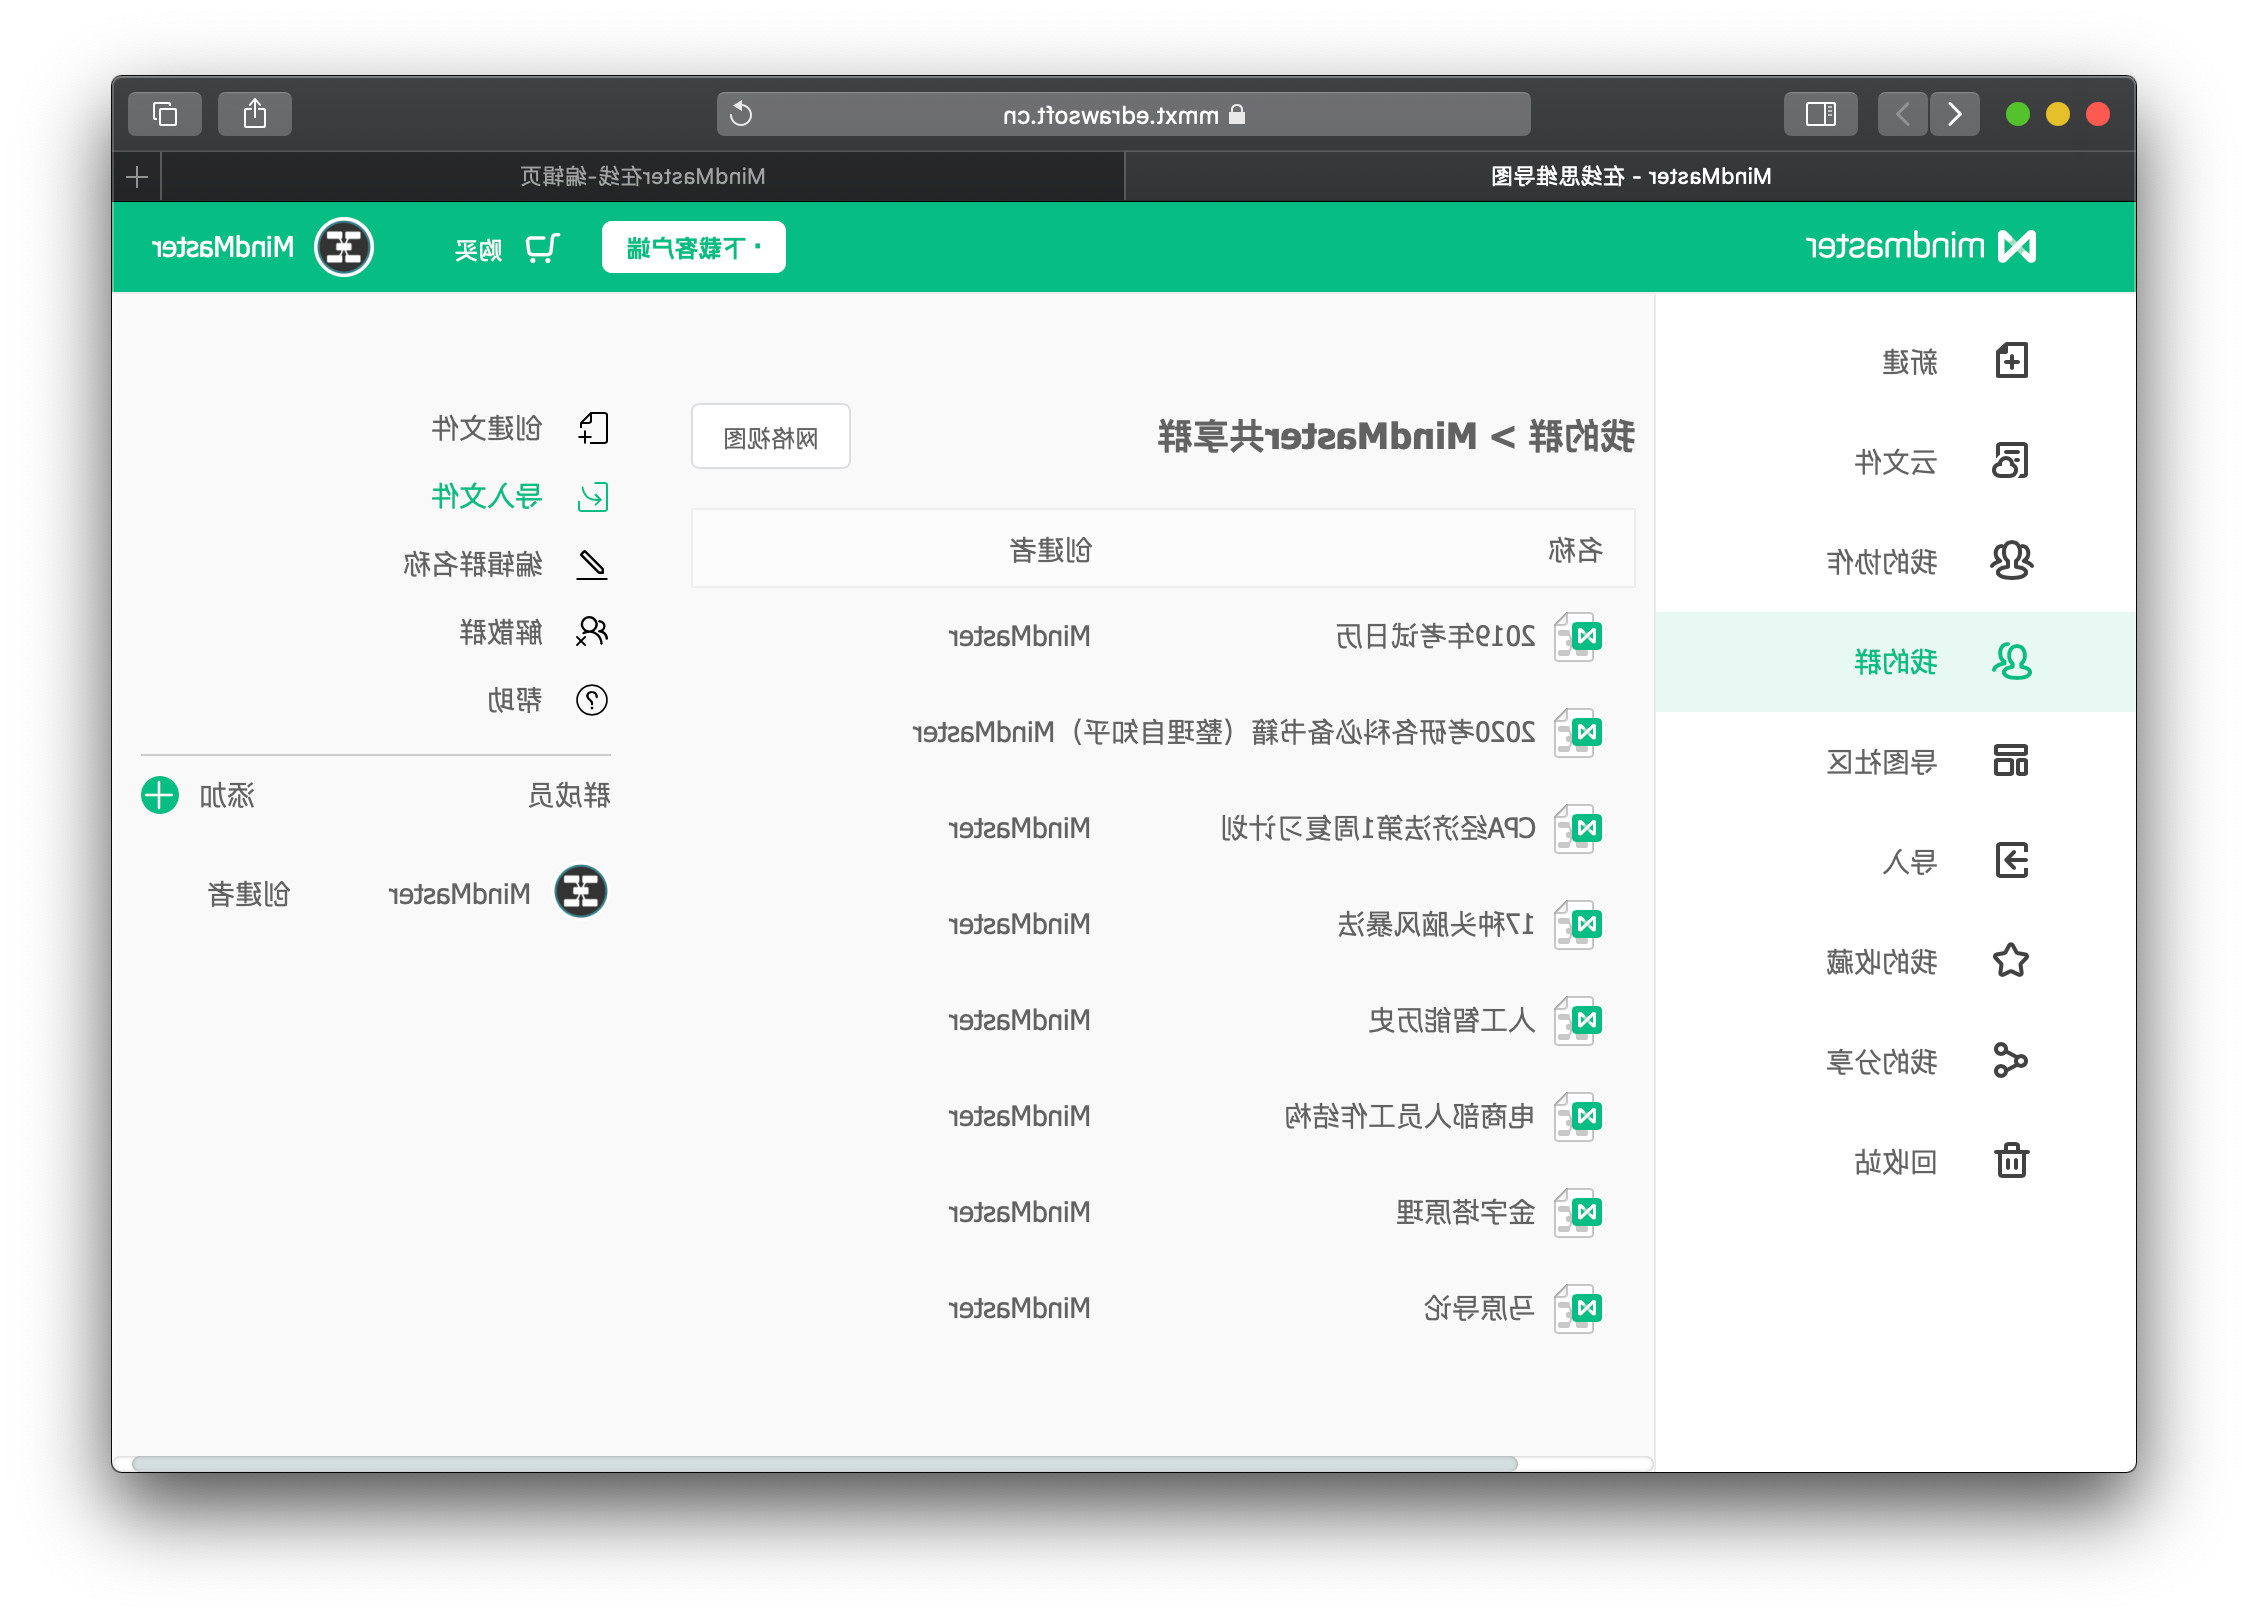2248x1620 pixels.
Task: Click the MindMaster member avatar under 群成员
Action: tap(581, 891)
